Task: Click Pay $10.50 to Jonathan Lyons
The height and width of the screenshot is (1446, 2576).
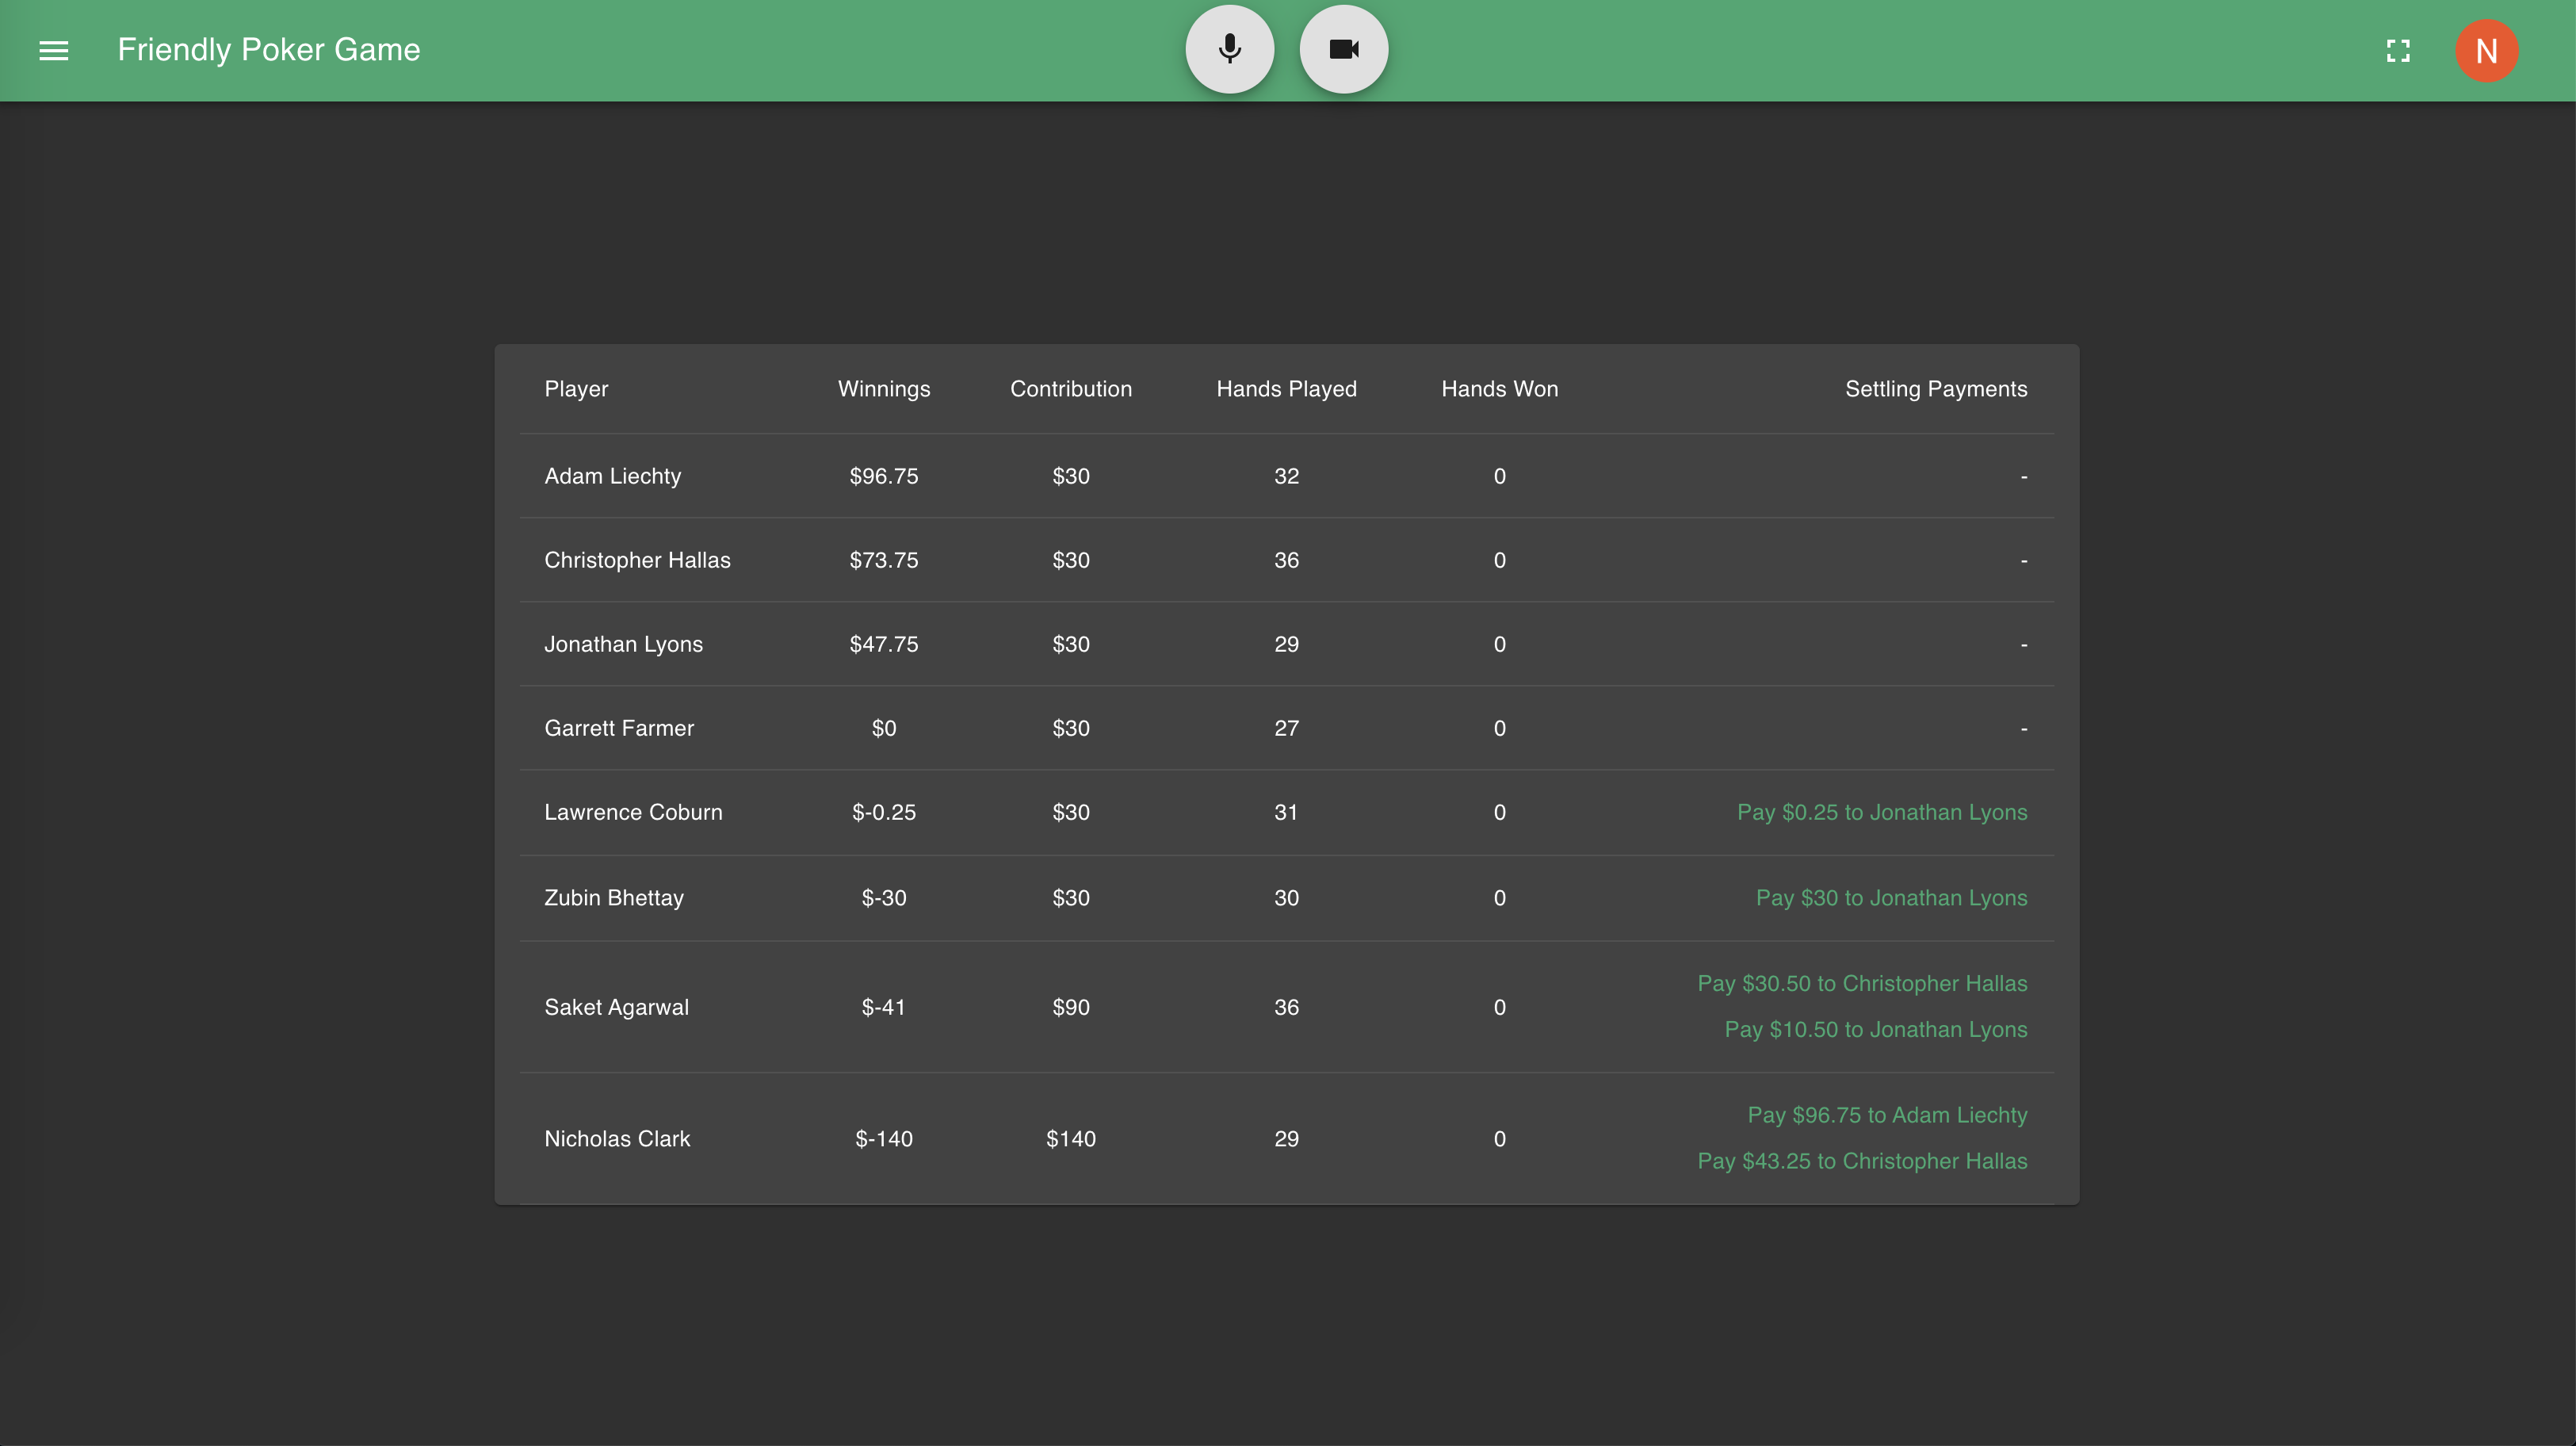Action: tap(1875, 1029)
